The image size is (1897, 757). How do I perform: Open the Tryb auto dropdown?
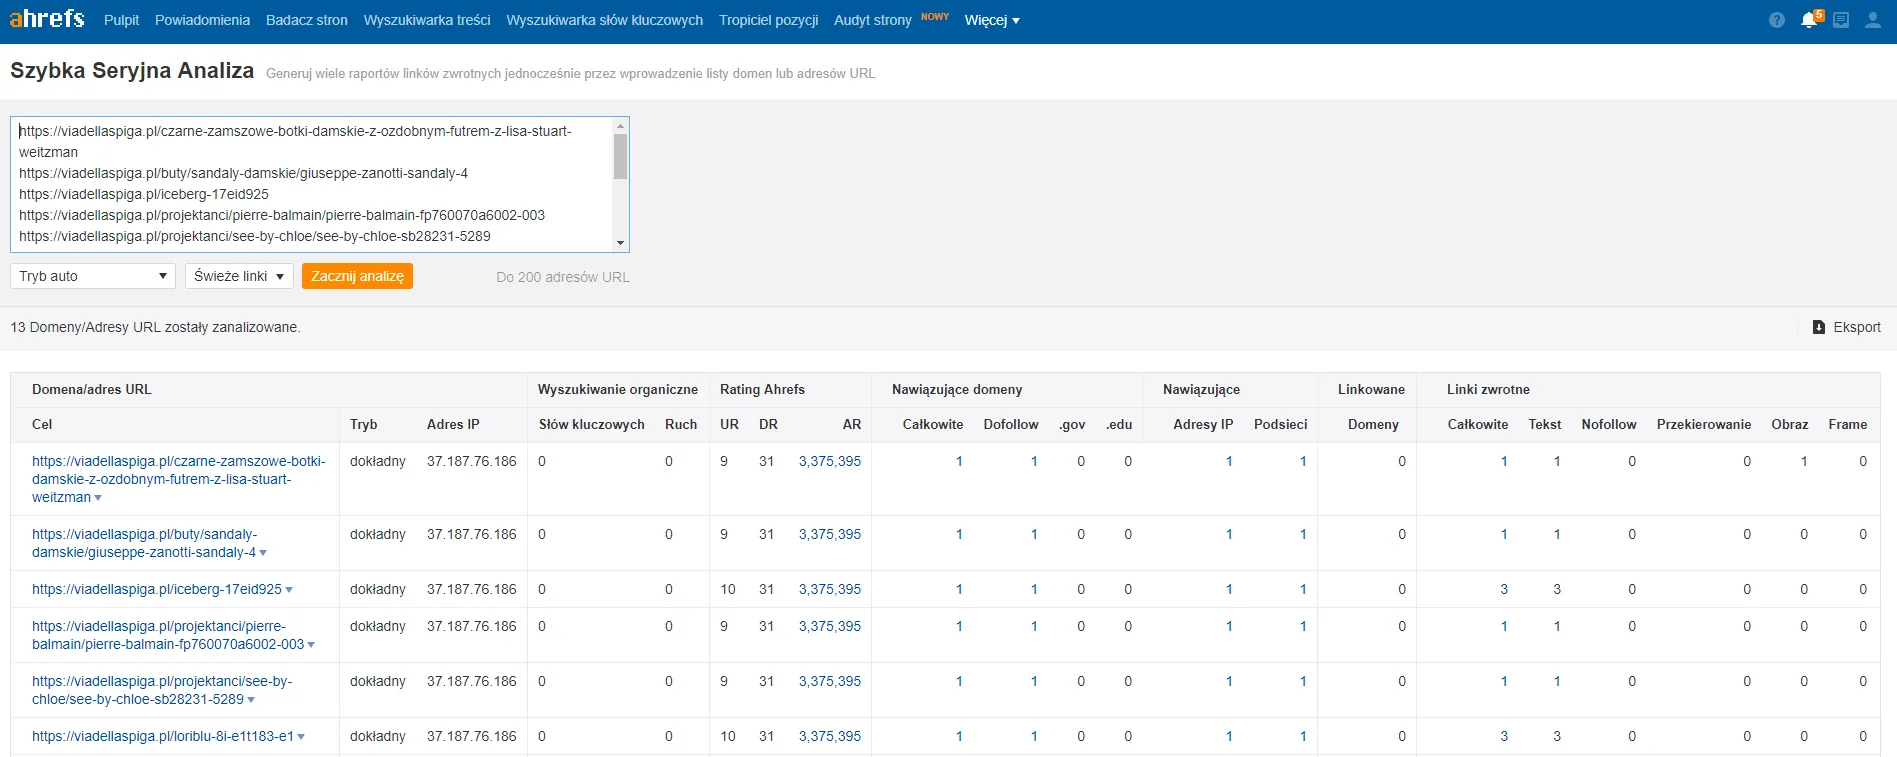click(93, 276)
